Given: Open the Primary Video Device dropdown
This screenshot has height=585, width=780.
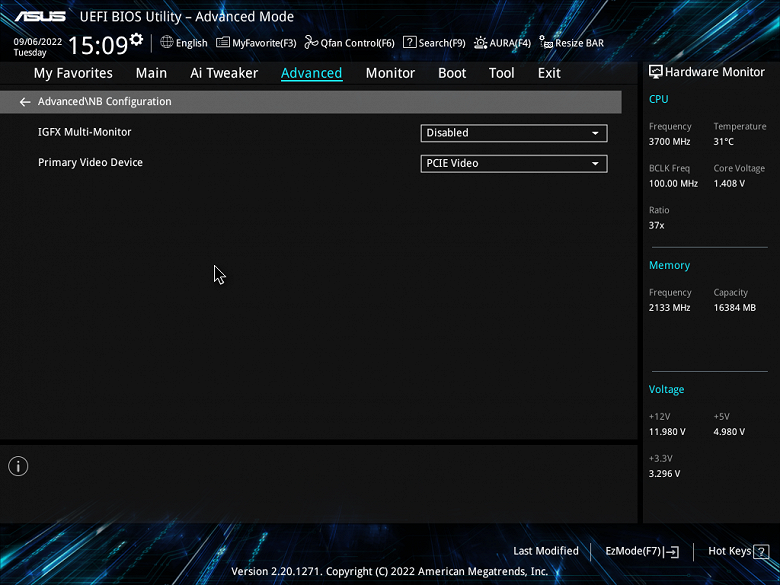Looking at the screenshot, I should coord(514,164).
